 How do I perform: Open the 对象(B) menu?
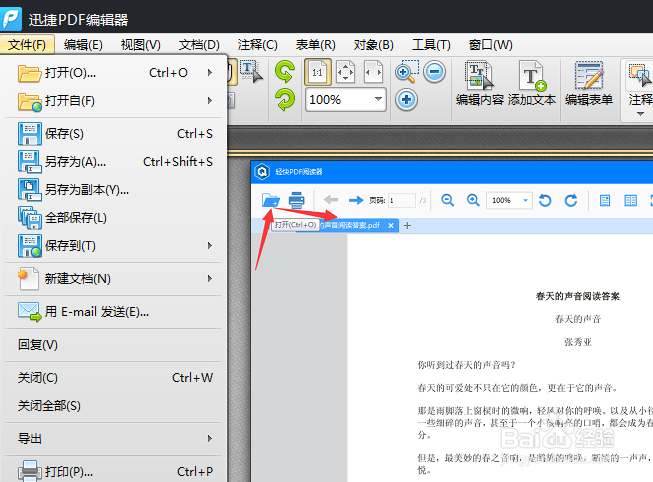(373, 45)
